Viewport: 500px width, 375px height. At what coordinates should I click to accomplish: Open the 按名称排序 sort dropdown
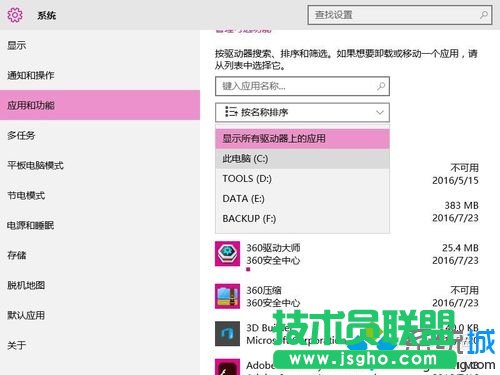302,112
